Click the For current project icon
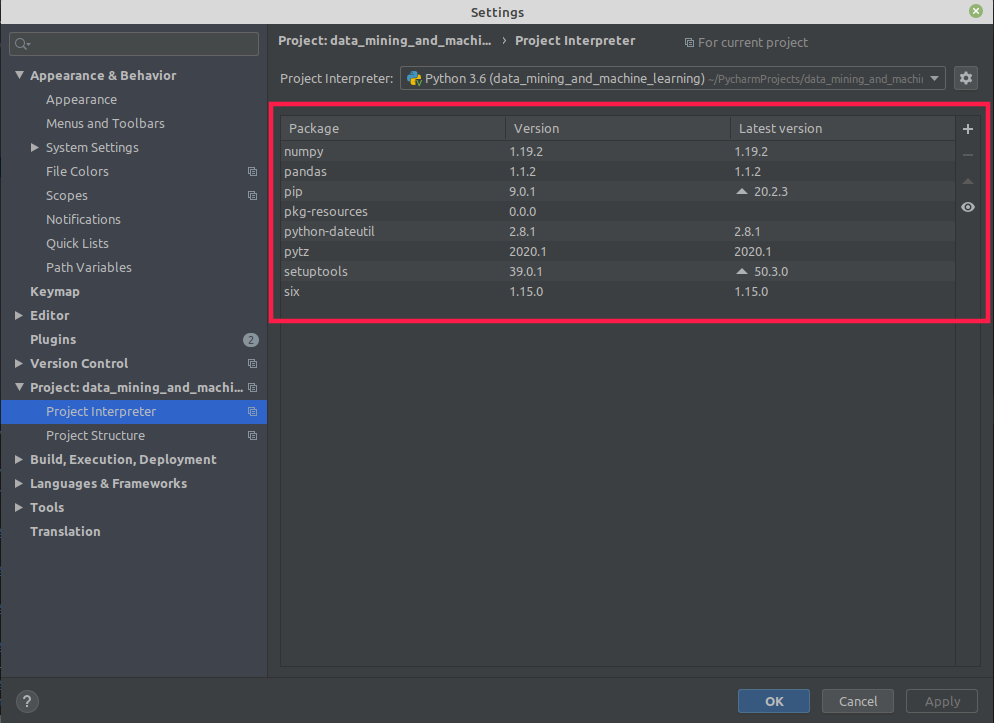The image size is (994, 723). (x=689, y=42)
